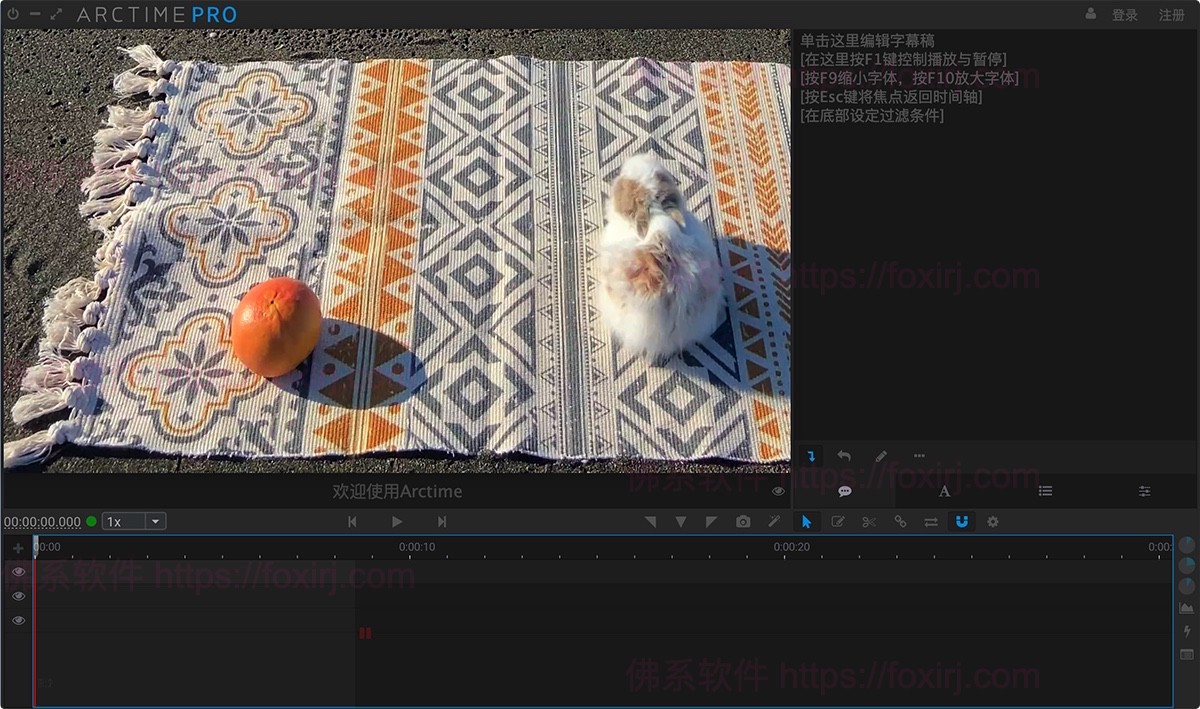Open the subtitle list view icon

click(1046, 490)
